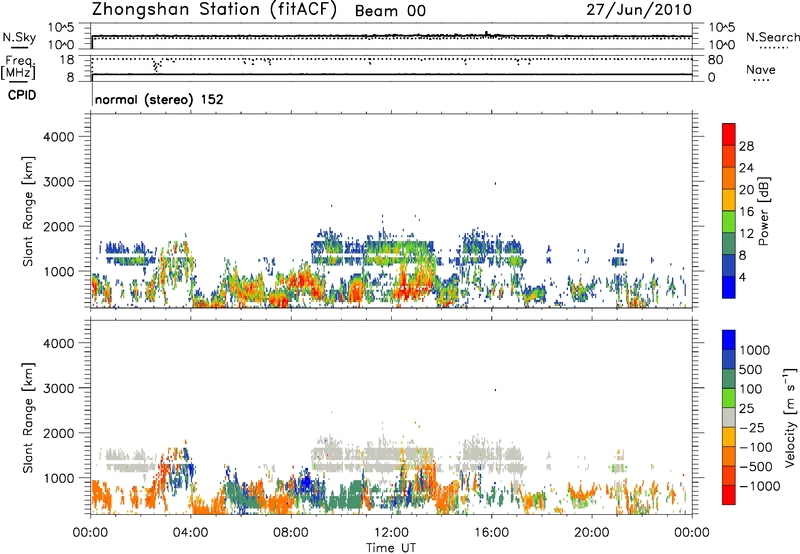Select the red bottom segment of Velocity colorbar
Viewport: 800px width, 554px height.
point(729,495)
